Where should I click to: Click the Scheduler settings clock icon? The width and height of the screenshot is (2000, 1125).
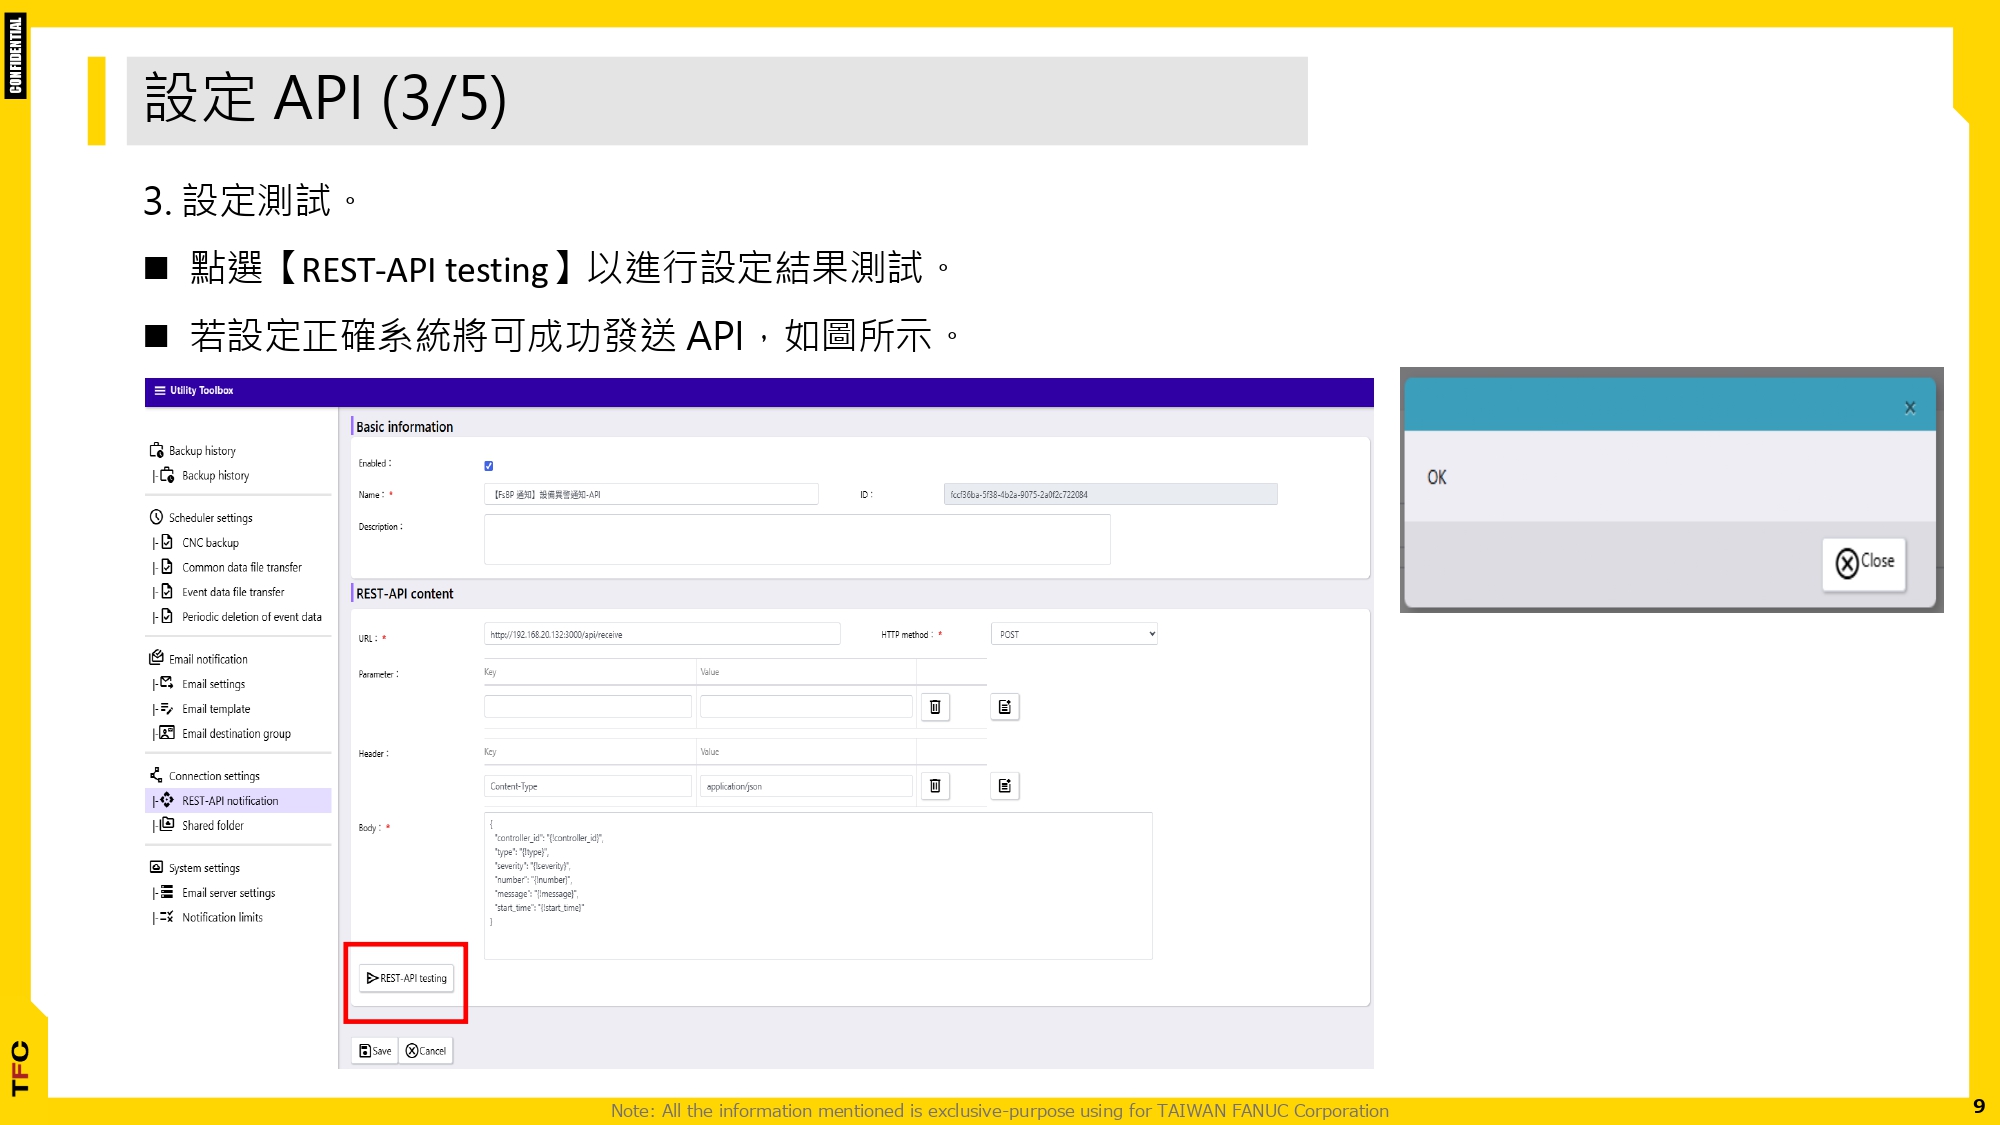click(157, 517)
